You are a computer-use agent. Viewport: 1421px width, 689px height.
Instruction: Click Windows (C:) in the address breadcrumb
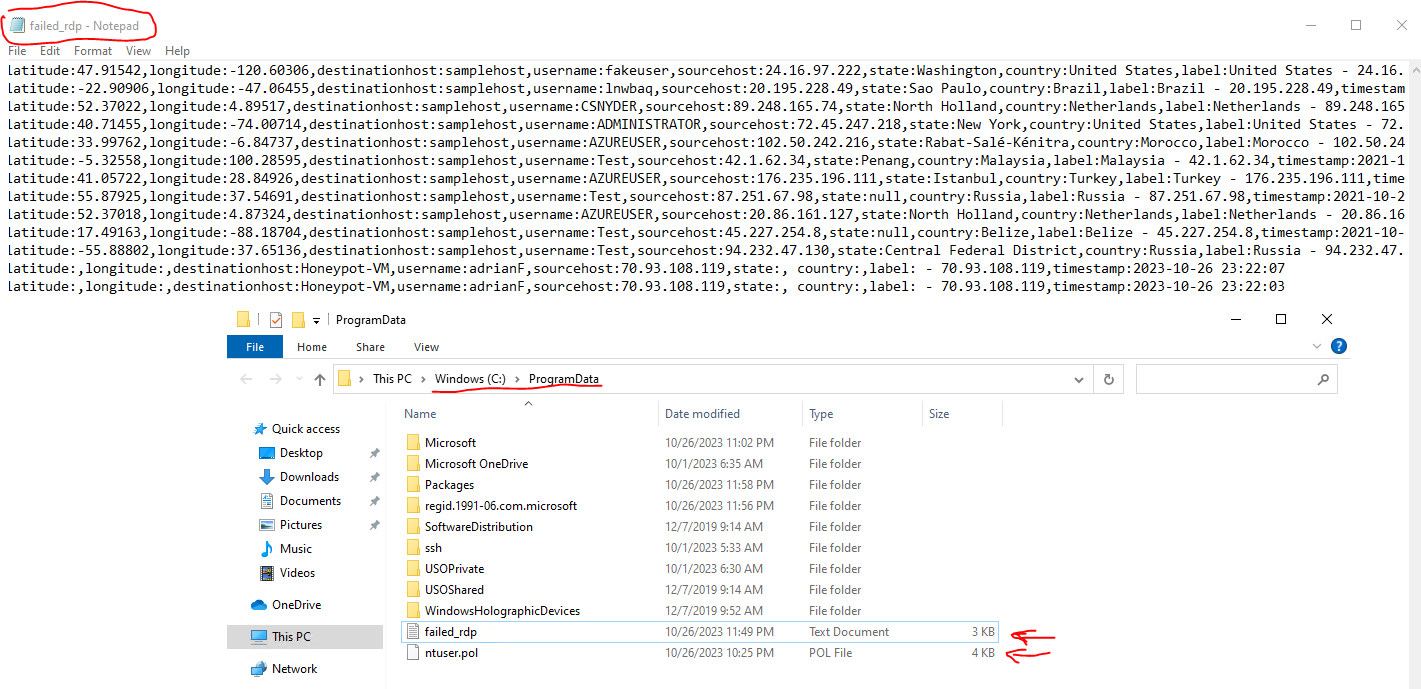[470, 379]
